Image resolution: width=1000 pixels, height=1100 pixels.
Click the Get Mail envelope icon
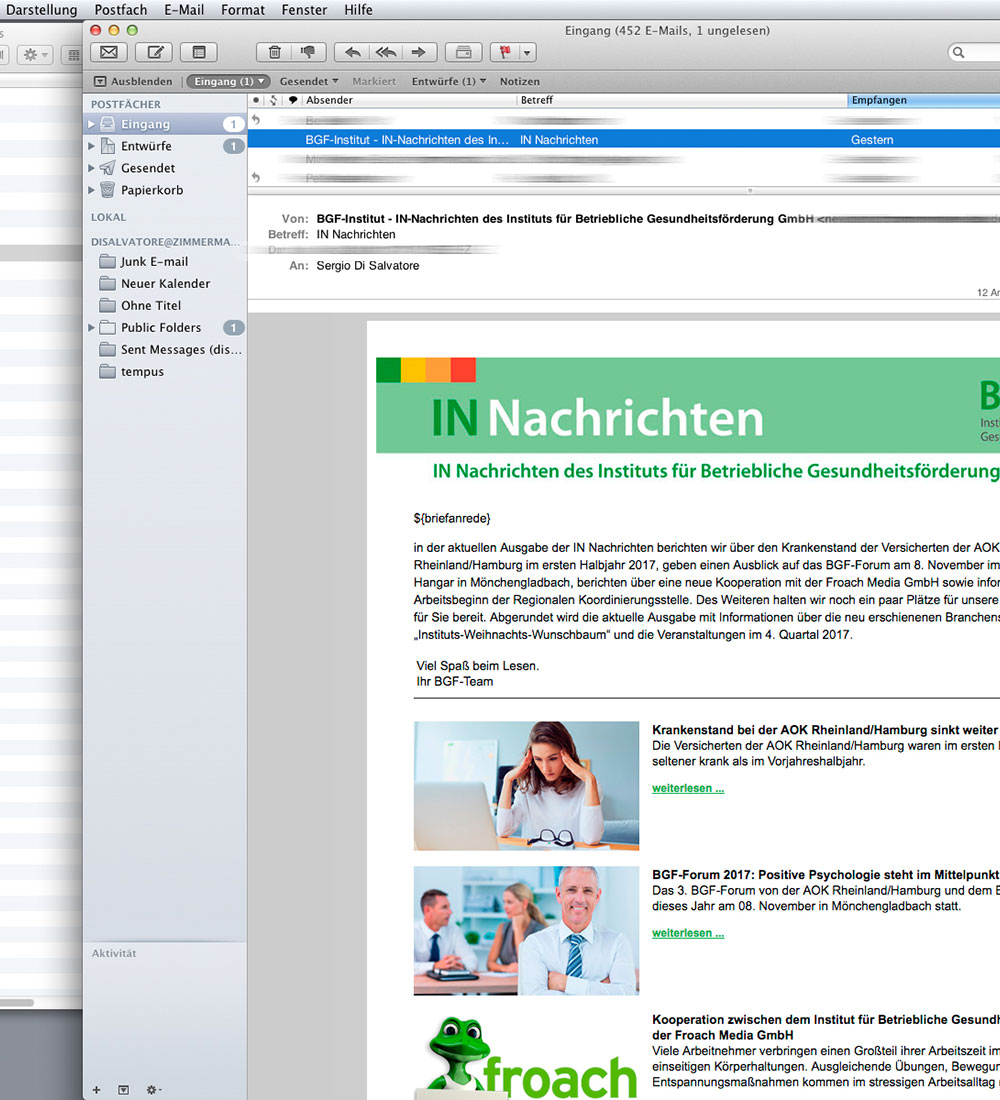click(109, 52)
